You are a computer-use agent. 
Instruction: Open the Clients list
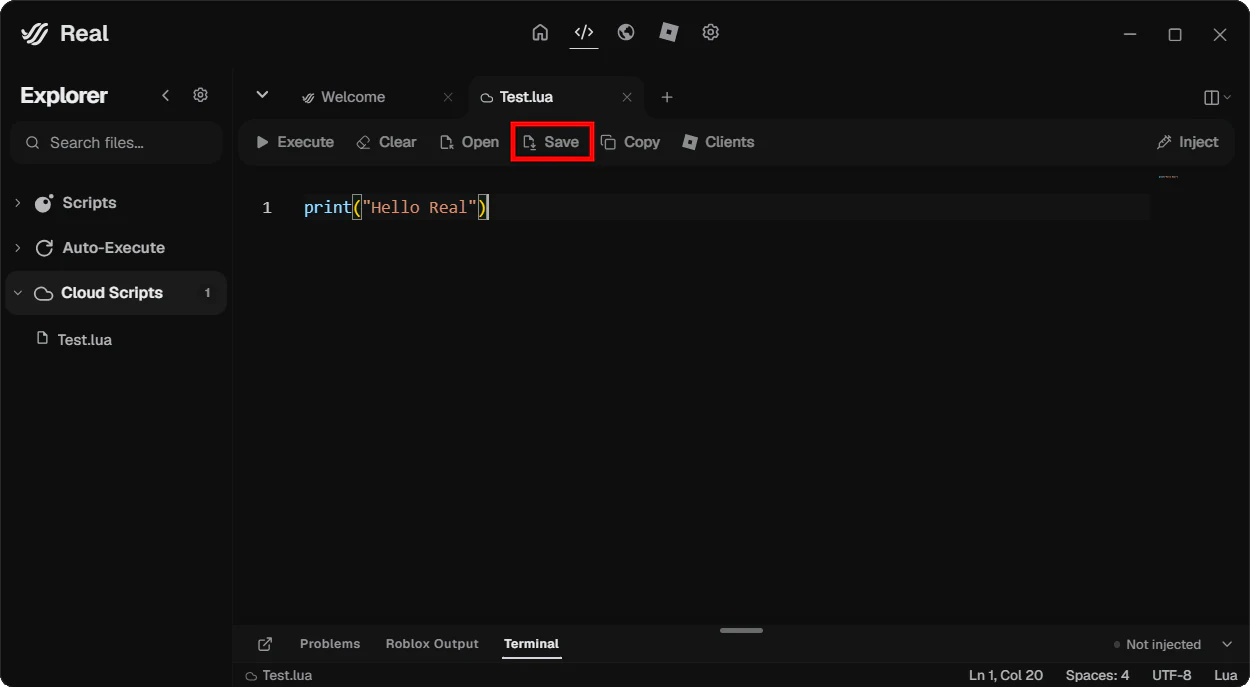[718, 142]
